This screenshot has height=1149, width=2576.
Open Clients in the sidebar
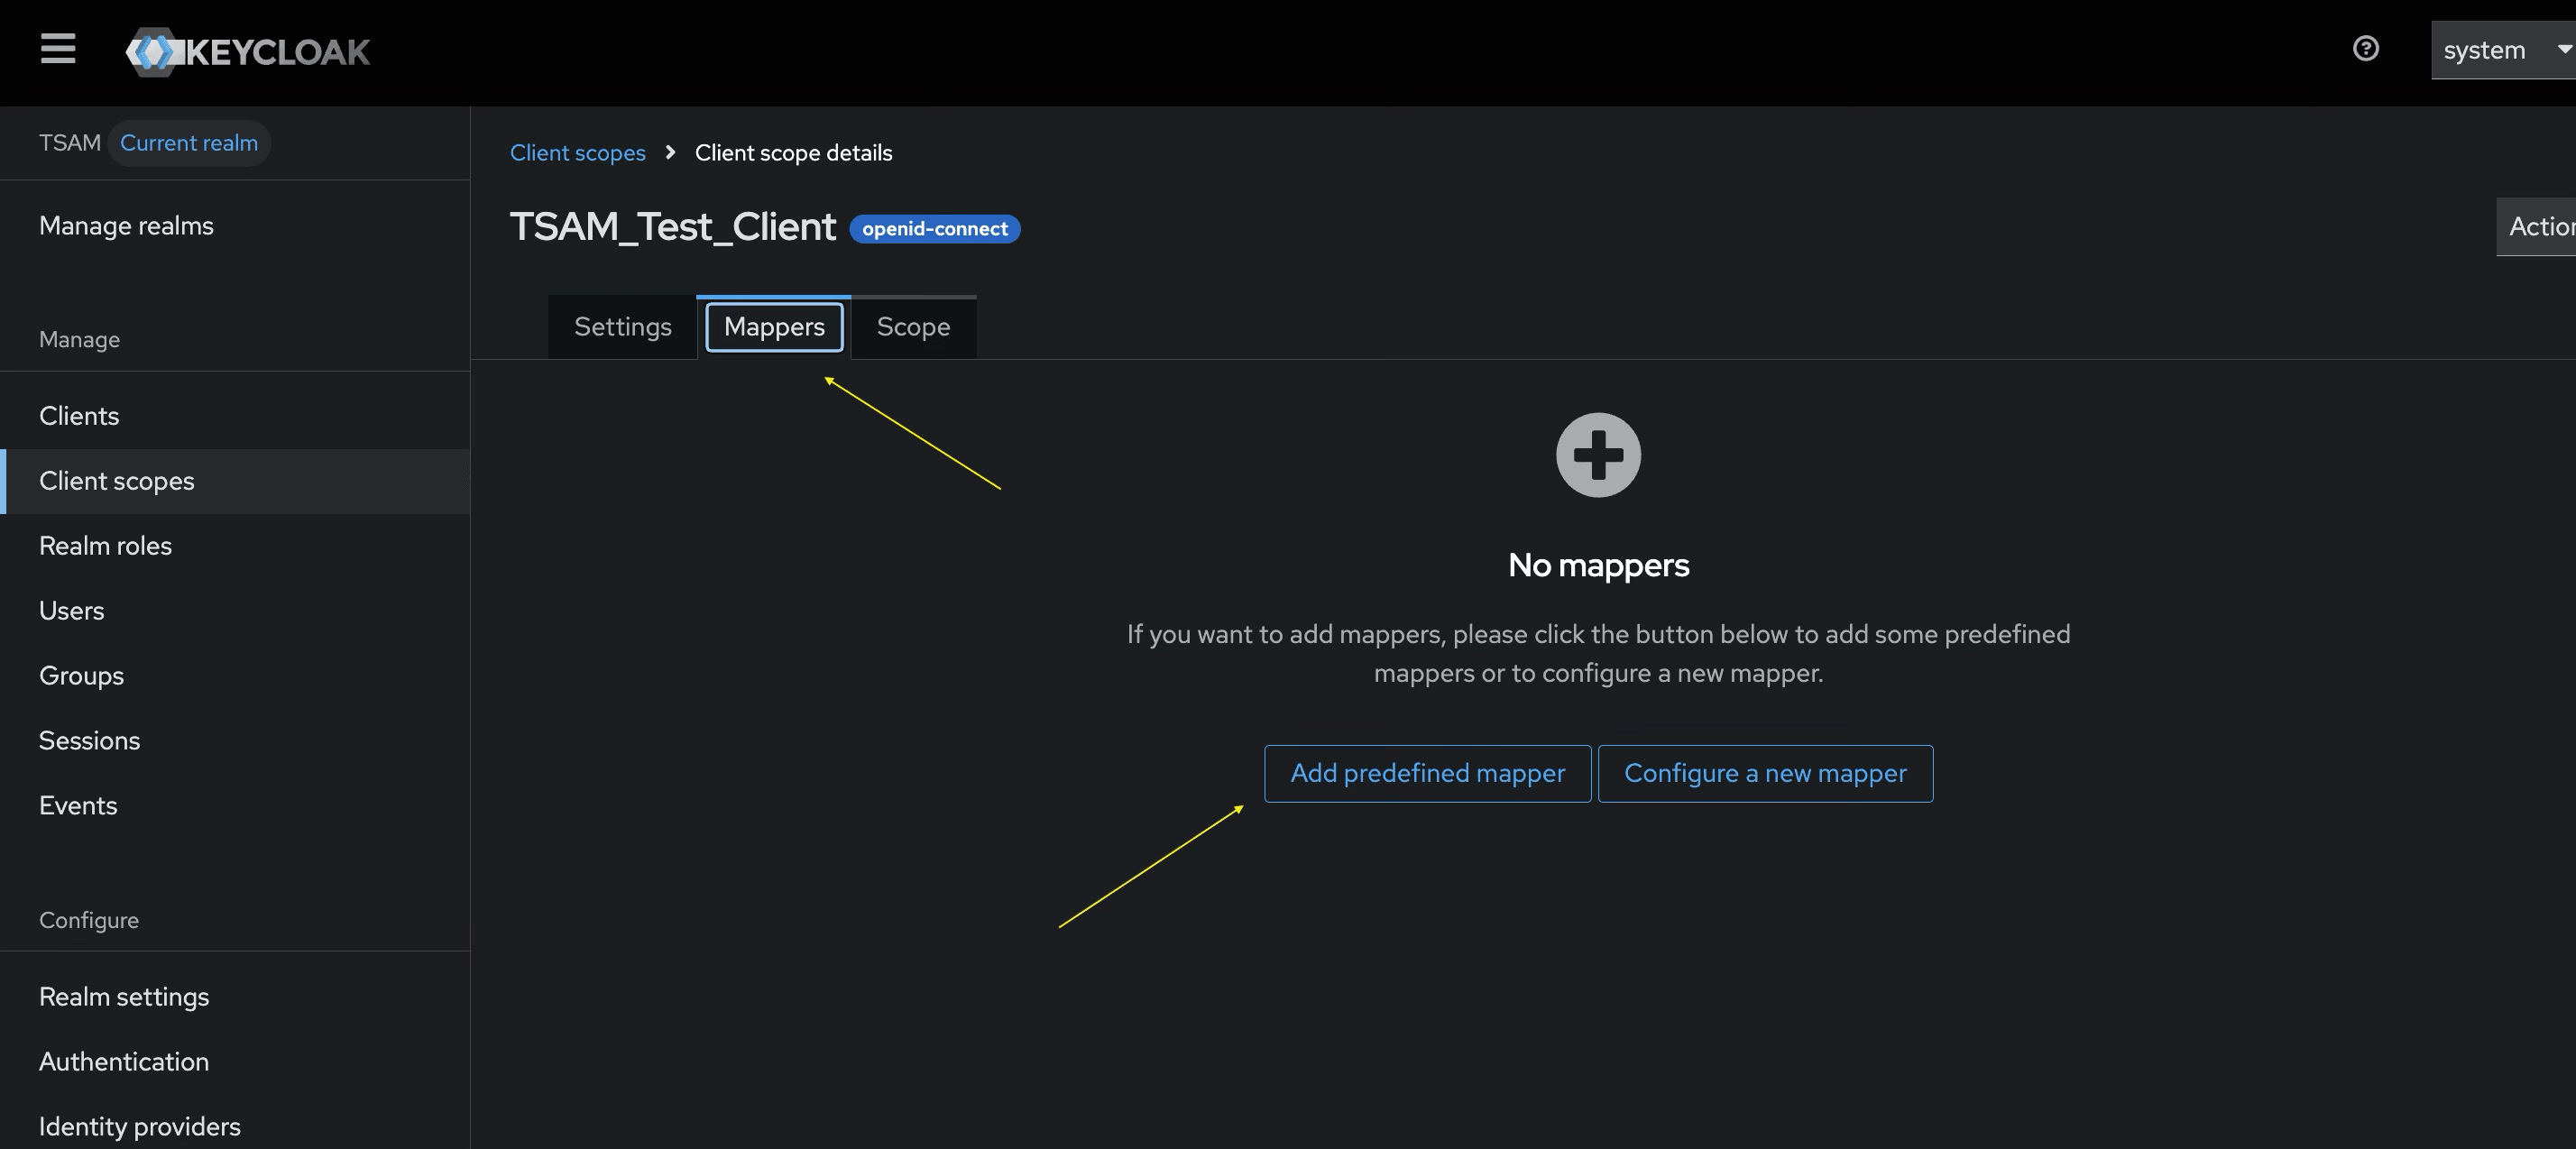tap(235, 416)
